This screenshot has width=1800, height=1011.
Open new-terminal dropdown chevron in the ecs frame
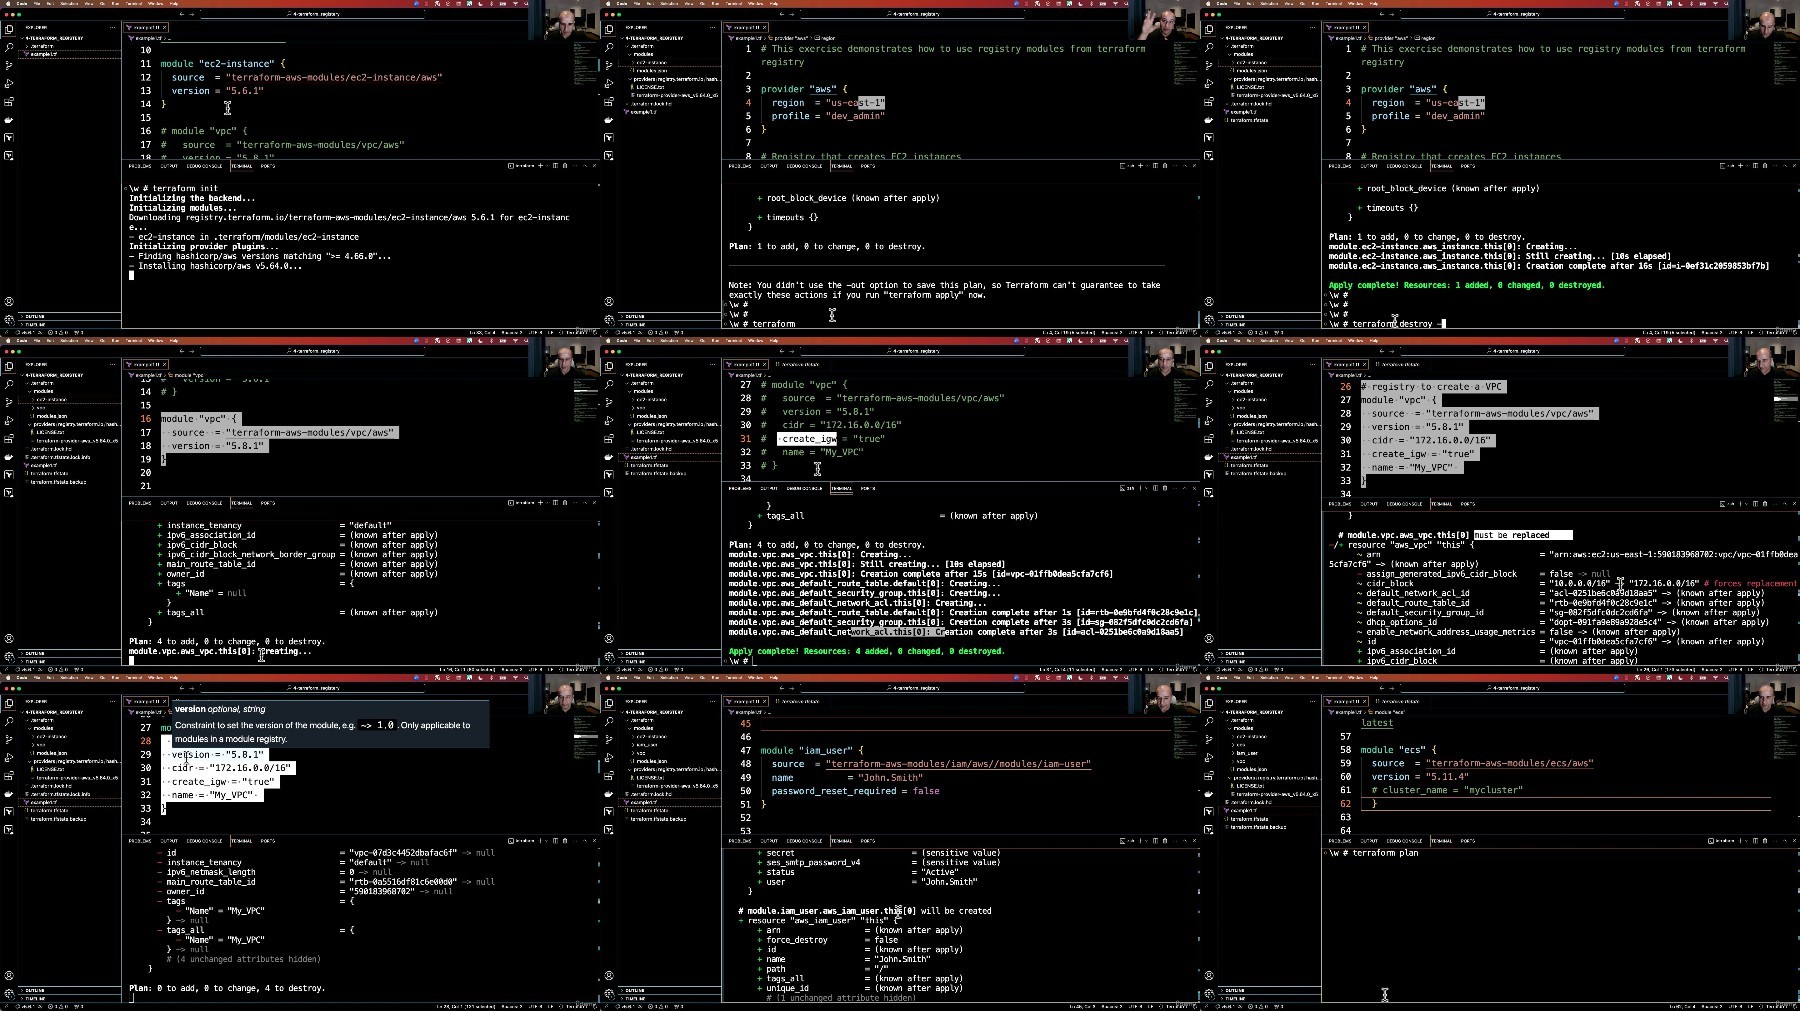(x=1747, y=841)
